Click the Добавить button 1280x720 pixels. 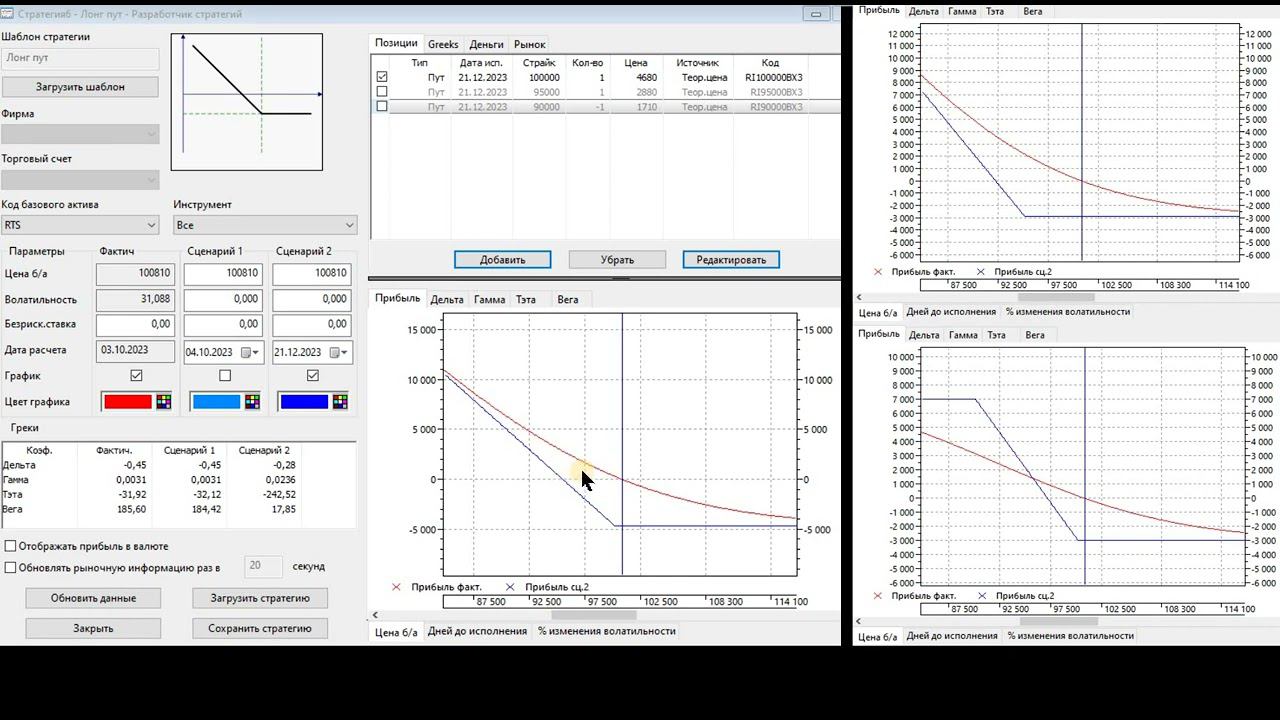coord(502,260)
